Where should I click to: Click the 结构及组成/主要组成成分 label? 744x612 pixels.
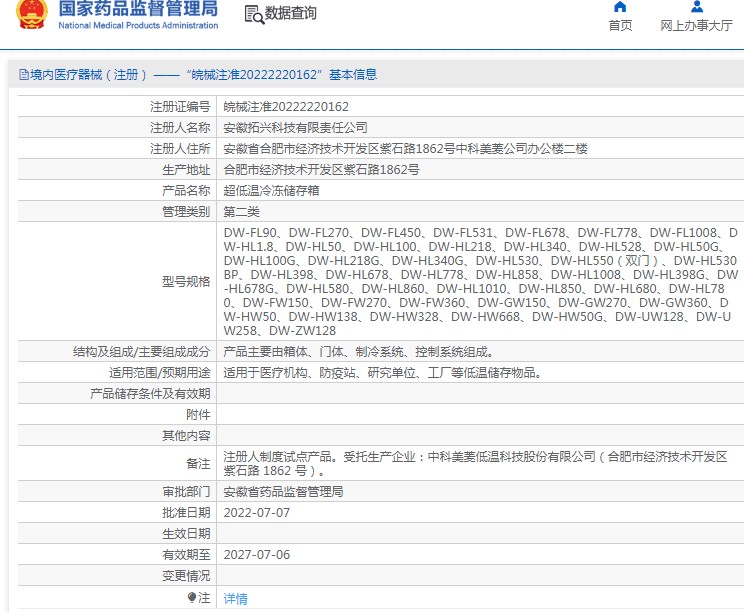pos(141,352)
